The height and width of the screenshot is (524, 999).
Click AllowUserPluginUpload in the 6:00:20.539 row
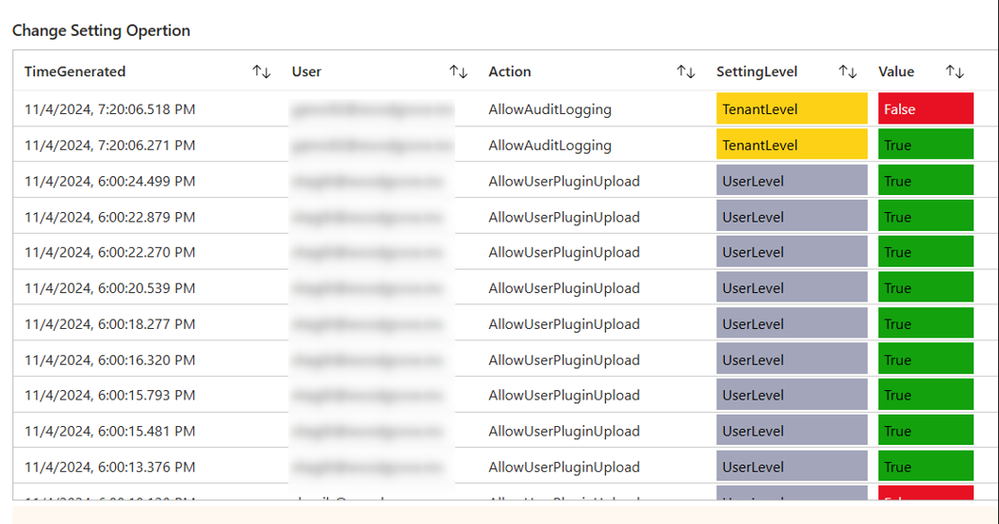(x=564, y=289)
